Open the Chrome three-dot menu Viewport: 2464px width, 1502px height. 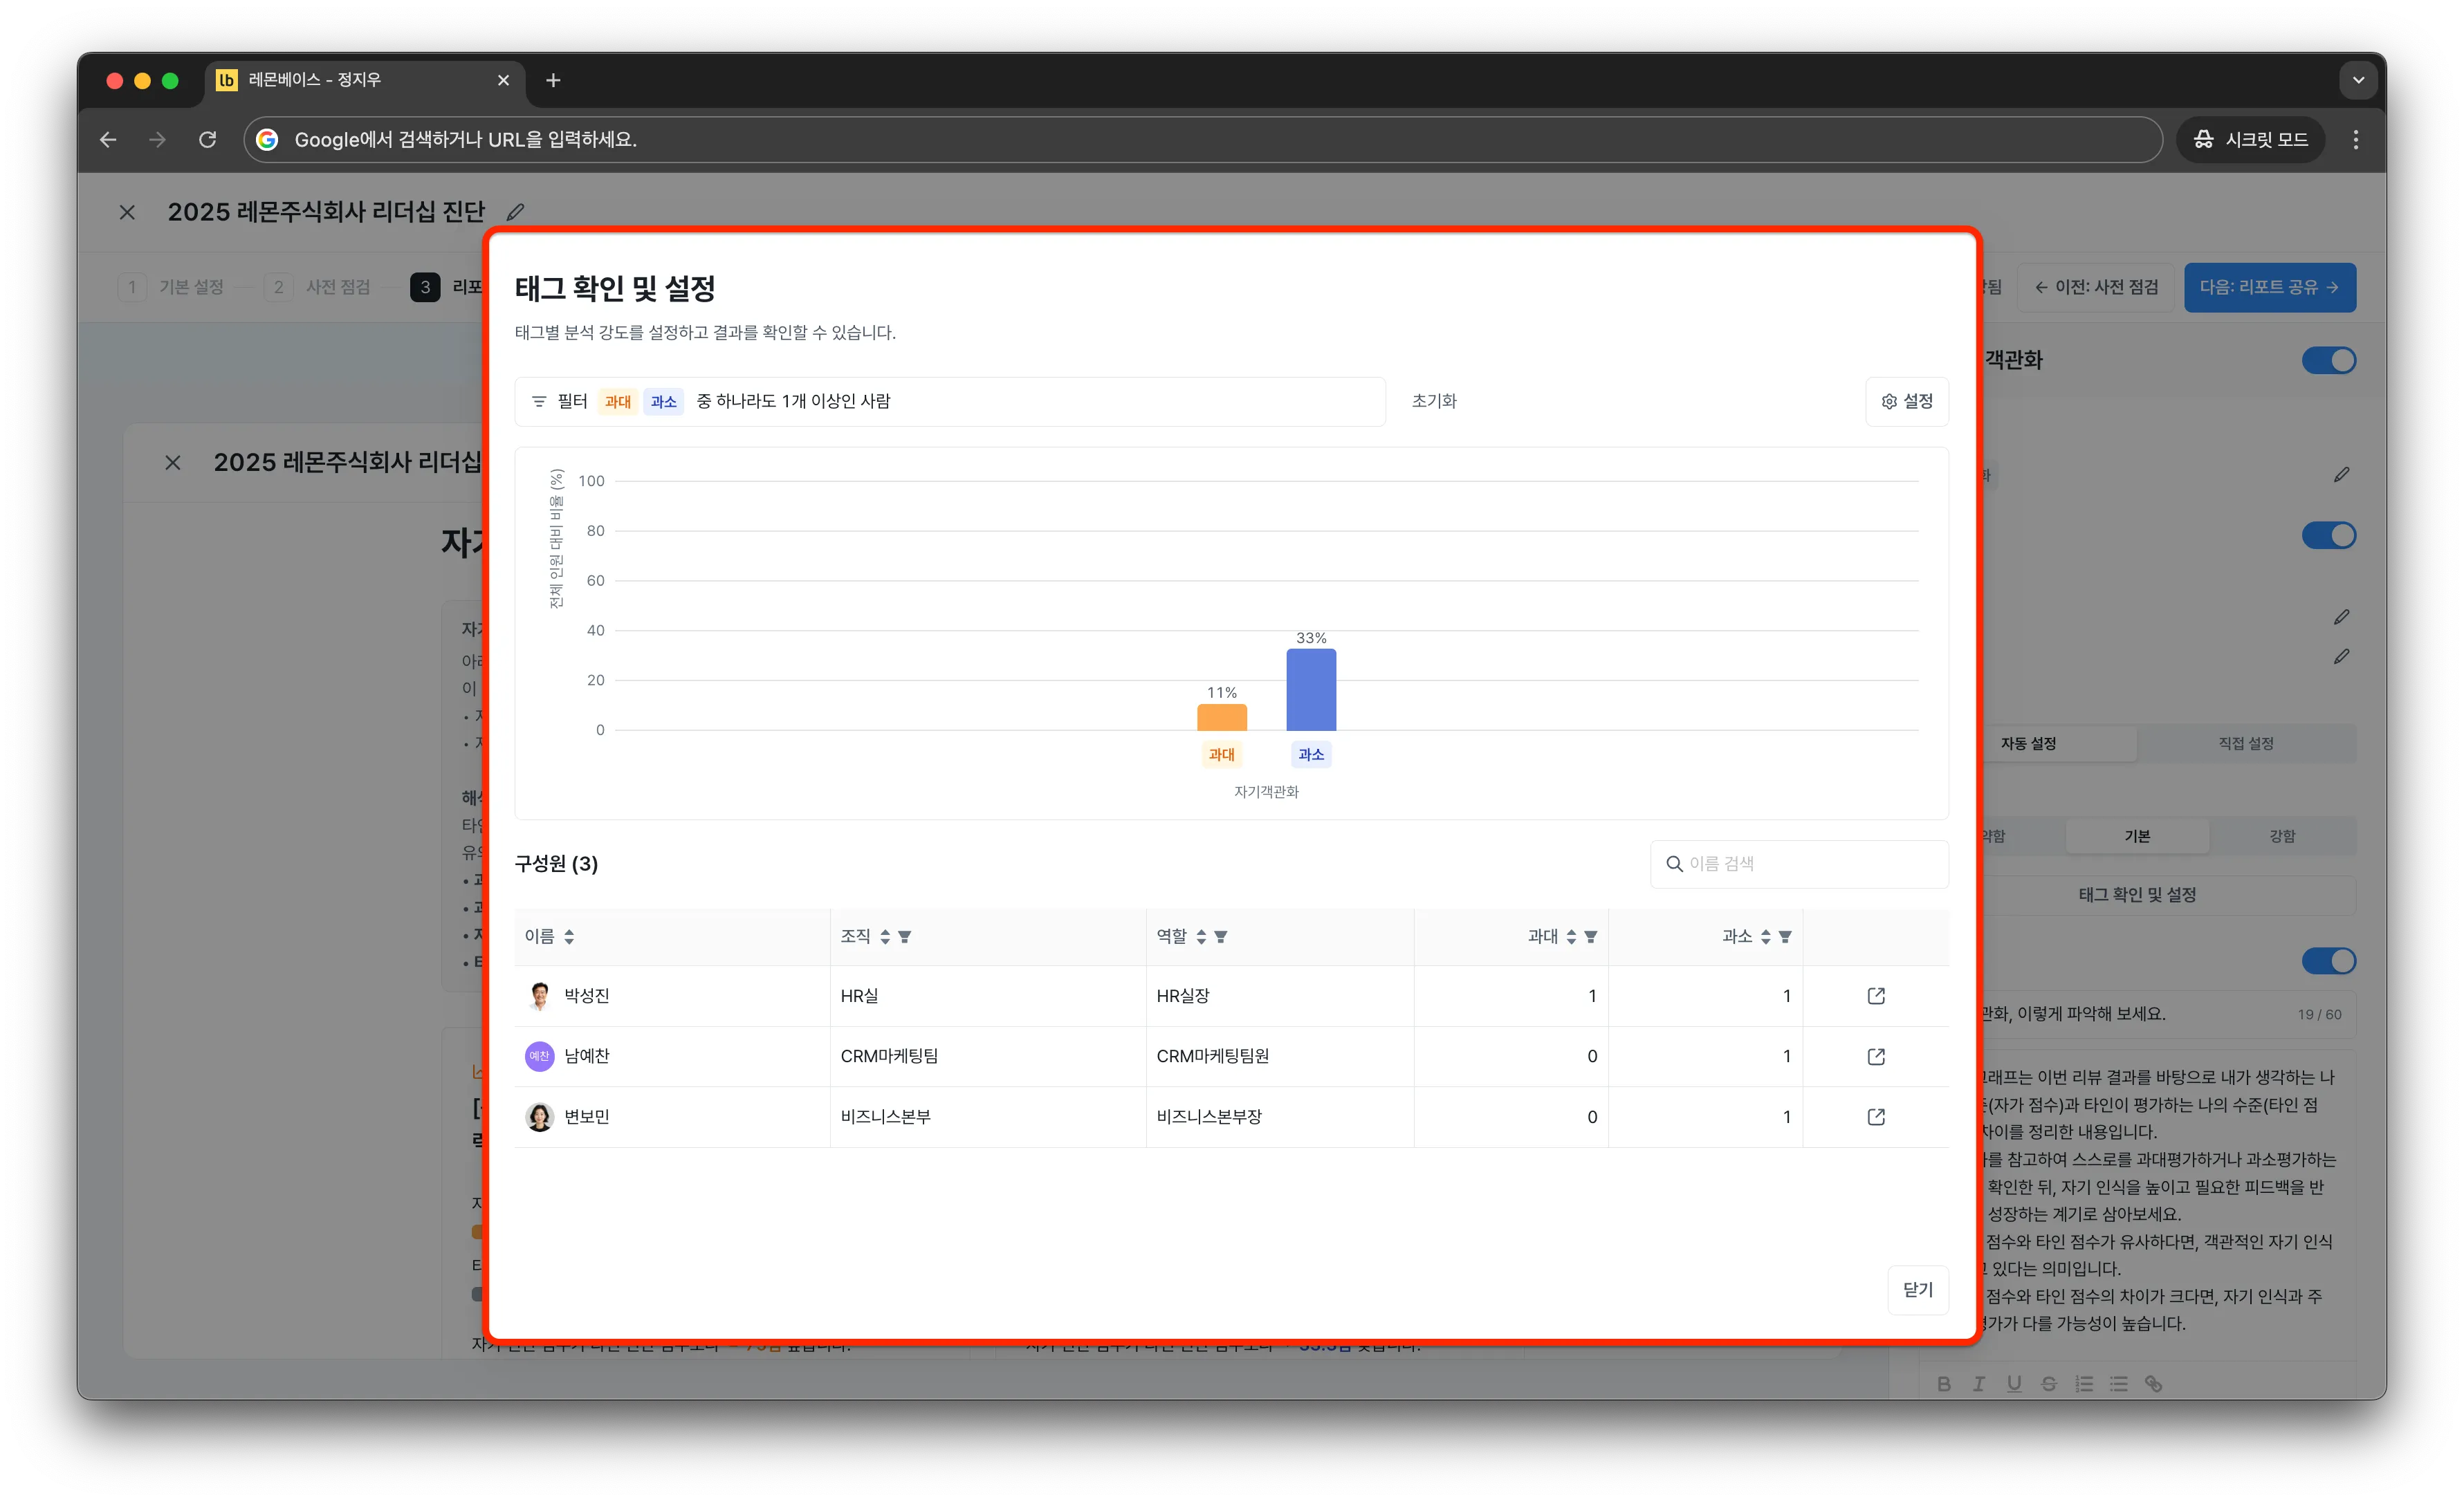pyautogui.click(x=2355, y=139)
